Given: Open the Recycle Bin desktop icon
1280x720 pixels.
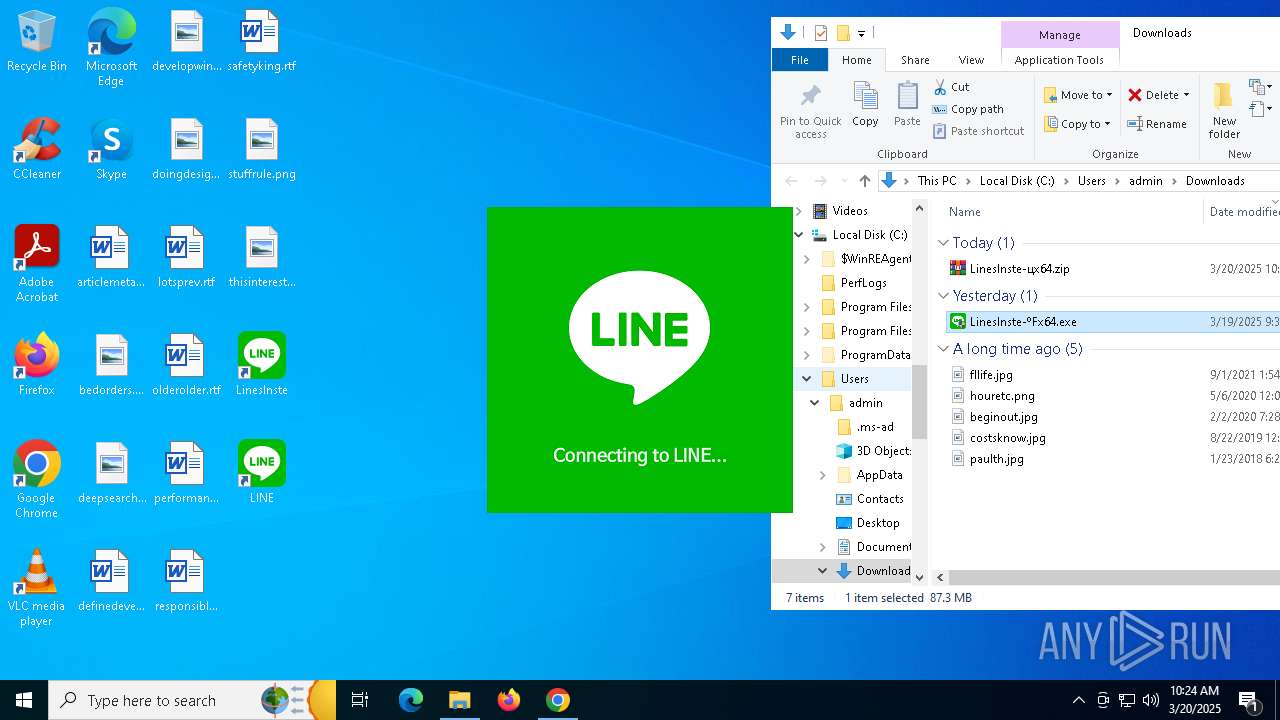Looking at the screenshot, I should tap(37, 42).
